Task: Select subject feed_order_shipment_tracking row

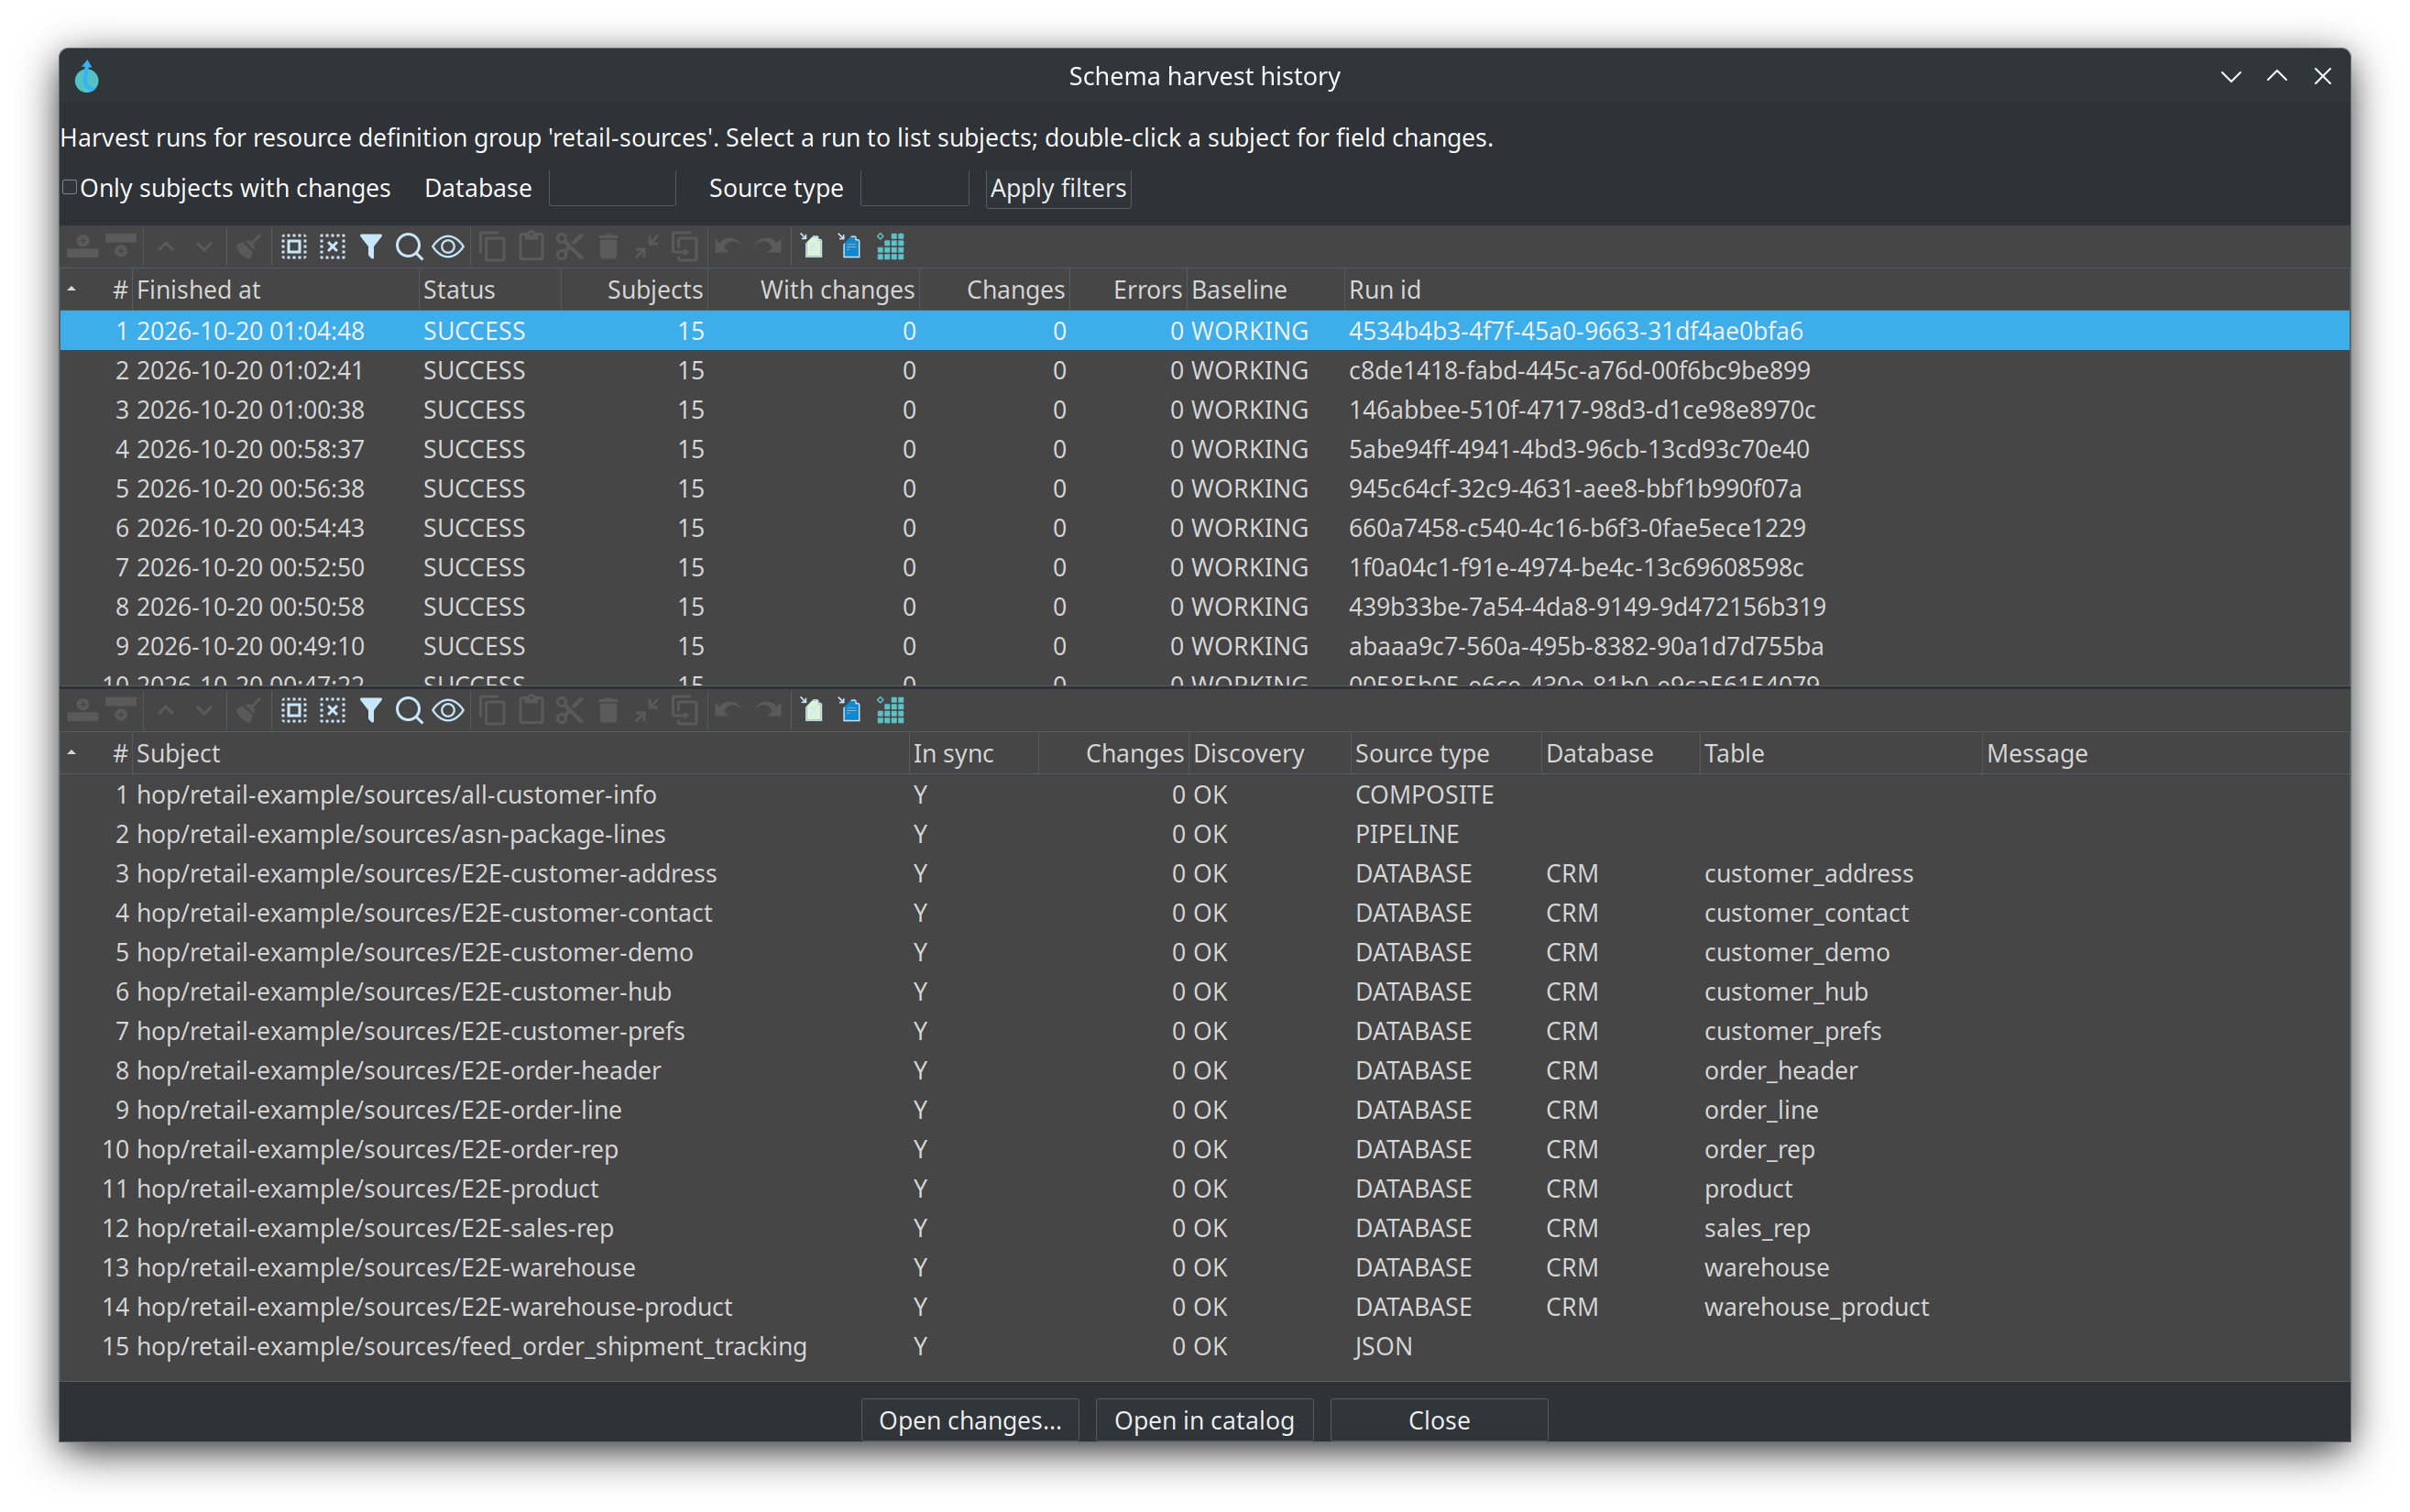Action: click(x=1204, y=1346)
